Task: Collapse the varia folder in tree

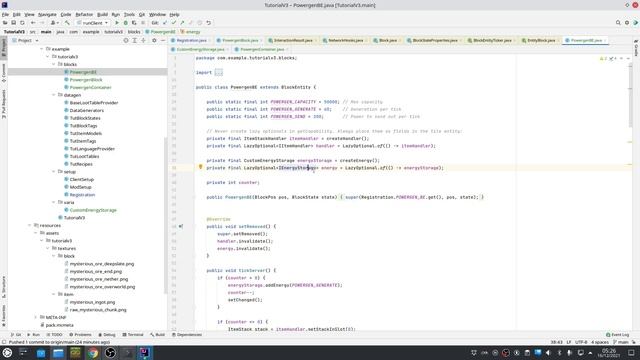Action: pos(54,202)
